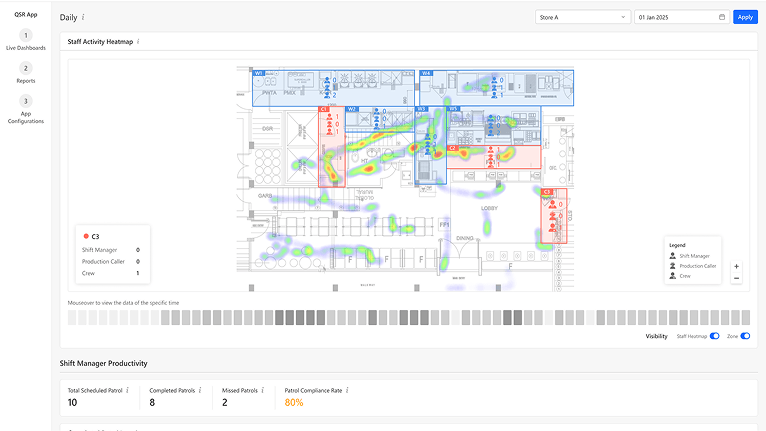This screenshot has height=431, width=766.
Task: Click Production Caller legend icon
Action: pos(673,266)
